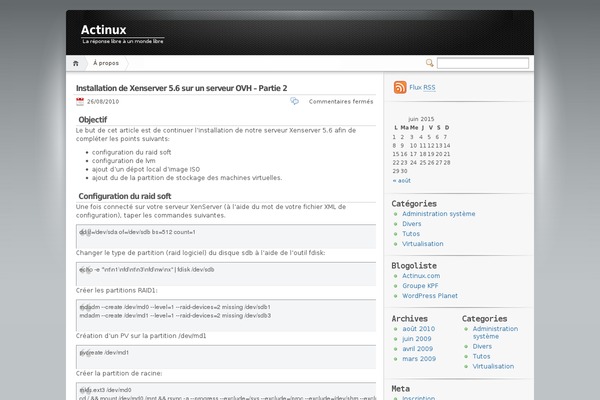This screenshot has height=400, width=600.
Task: Click the calendar icon beside 26/08/2010
Action: [80, 101]
